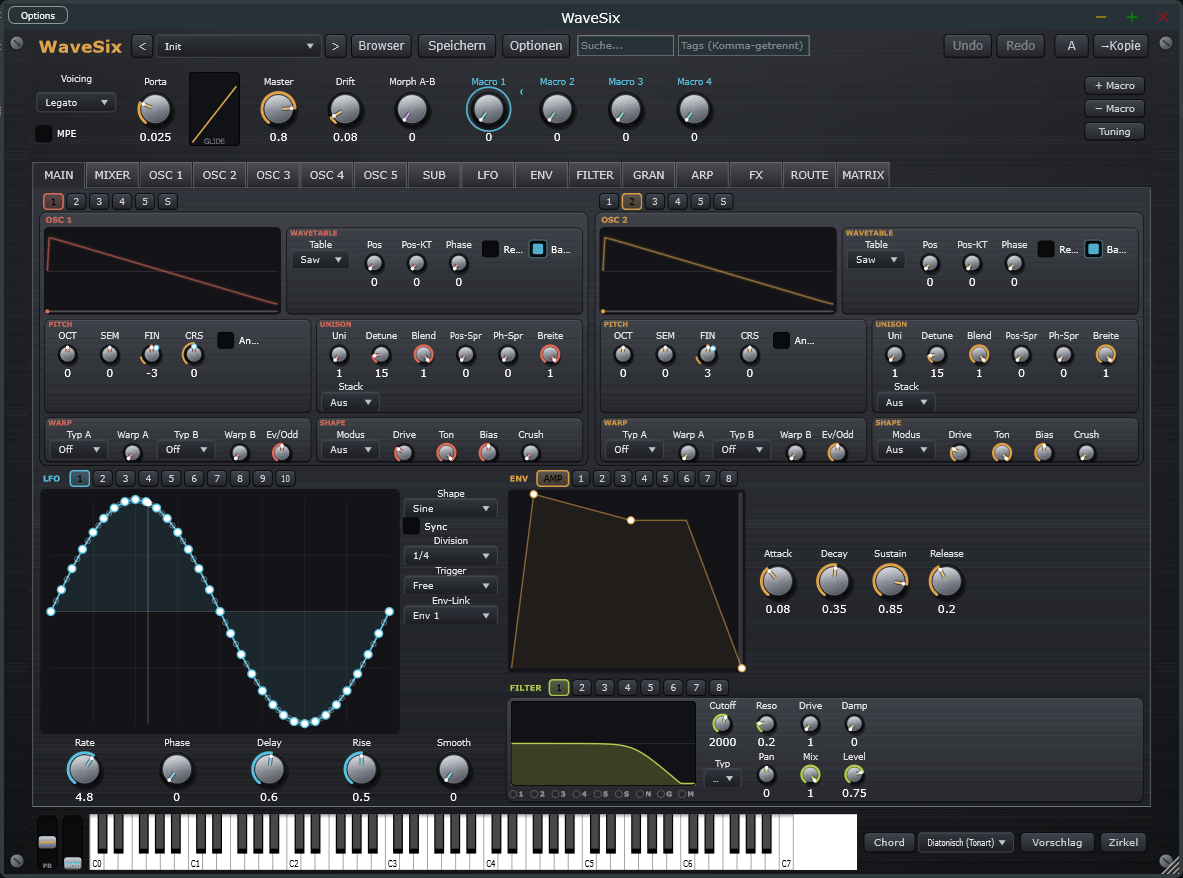Click the LFO Smooth knob
The height and width of the screenshot is (878, 1183).
tap(453, 769)
